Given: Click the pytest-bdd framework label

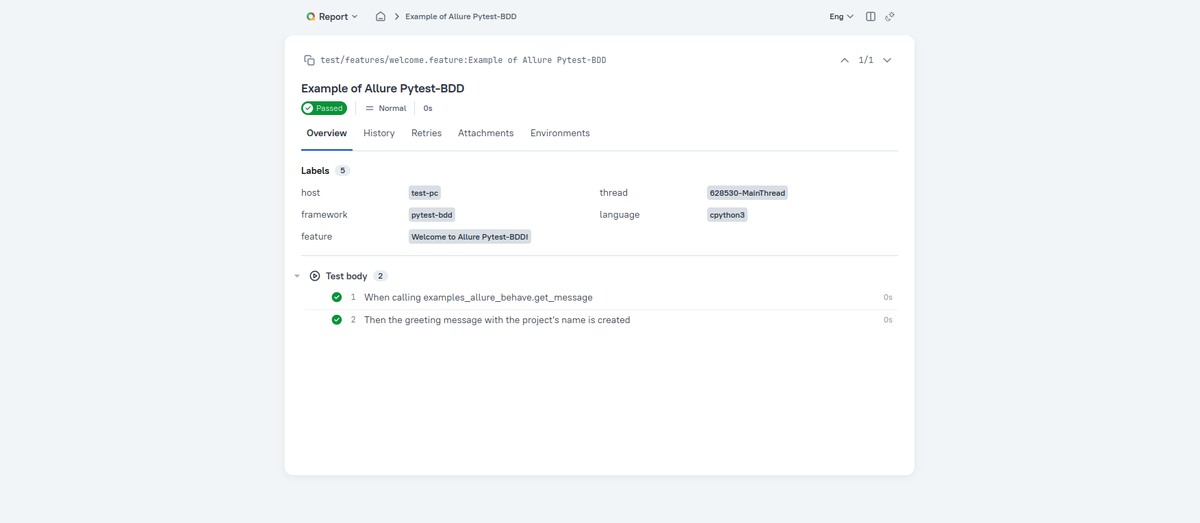Looking at the screenshot, I should pyautogui.click(x=432, y=215).
